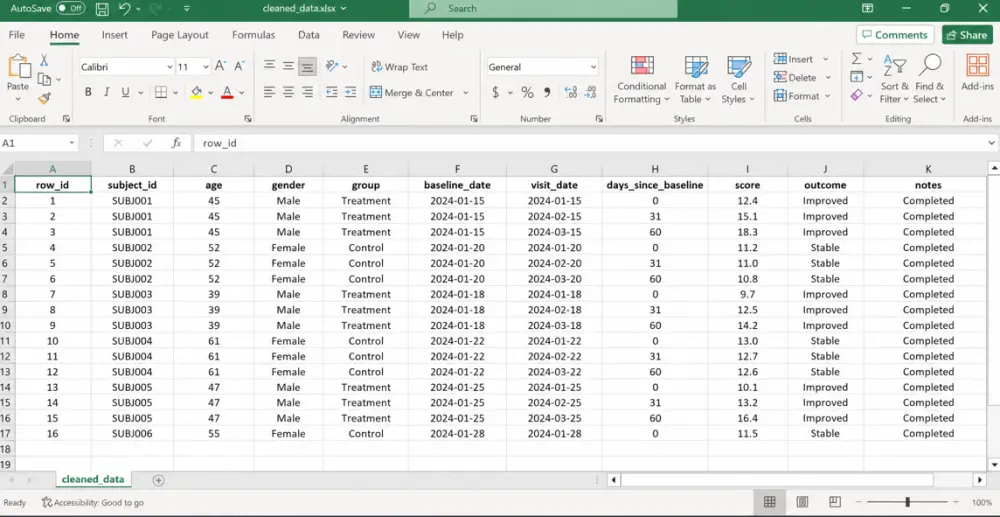Switch to Page Break Preview icon
The width and height of the screenshot is (1000, 517).
pos(835,502)
